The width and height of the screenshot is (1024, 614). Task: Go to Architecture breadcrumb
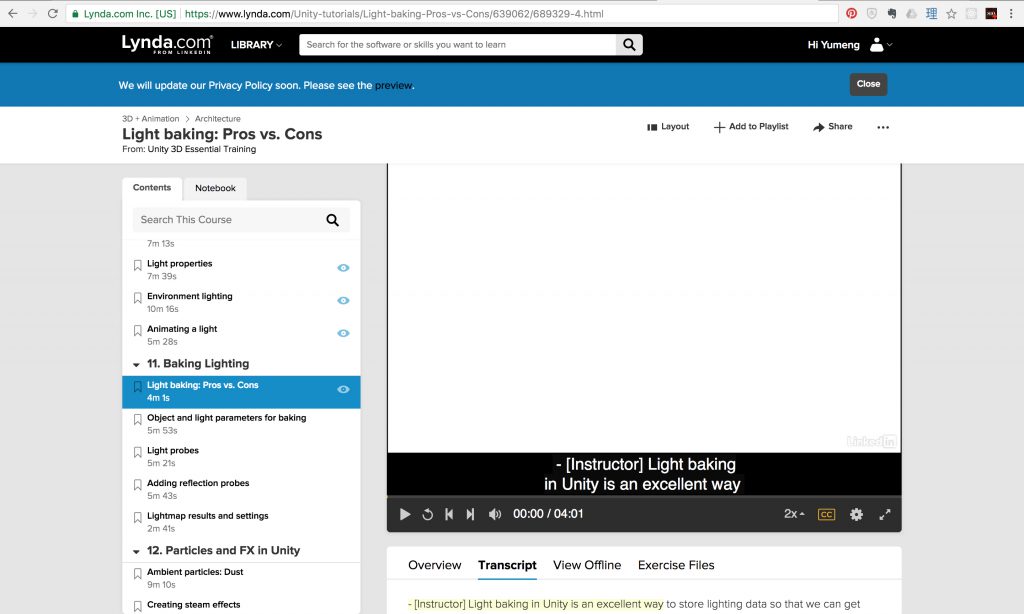click(x=217, y=119)
